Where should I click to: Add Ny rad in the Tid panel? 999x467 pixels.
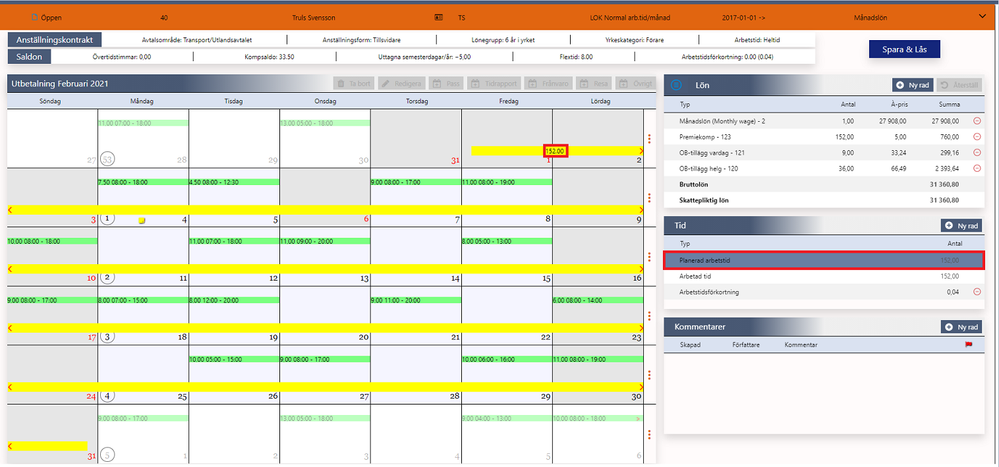(961, 226)
